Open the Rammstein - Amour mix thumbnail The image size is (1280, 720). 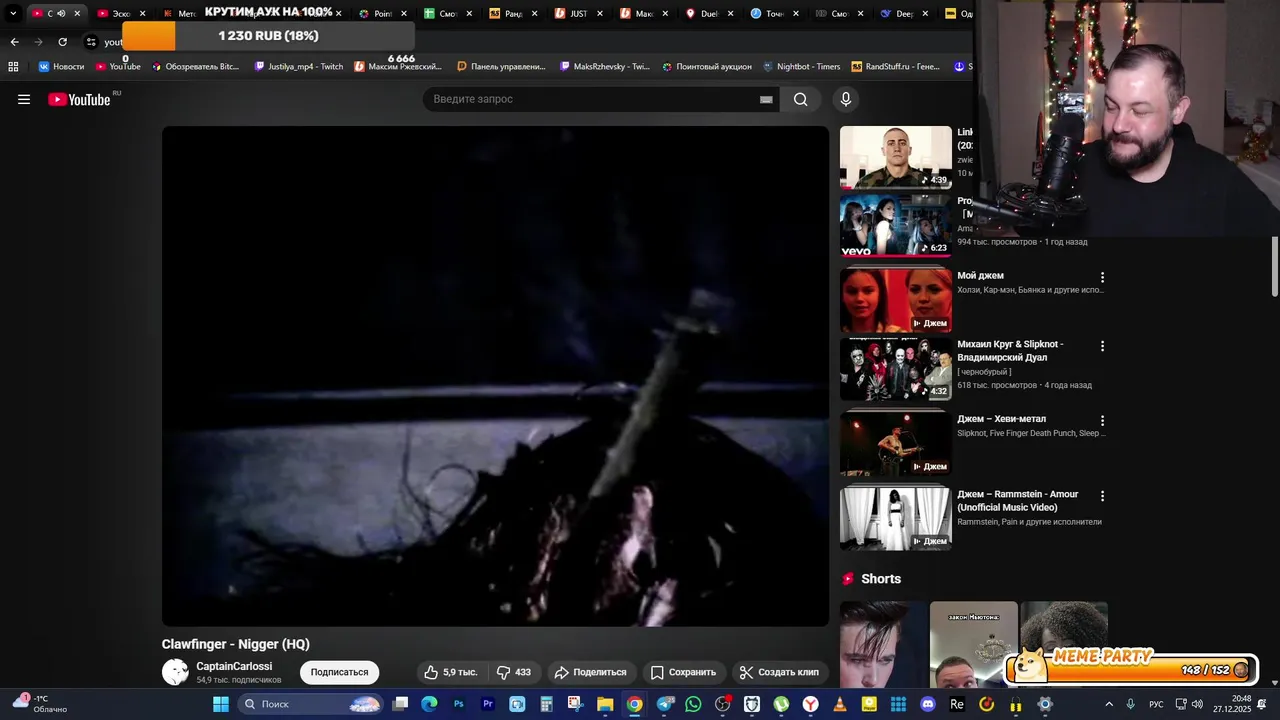coord(896,519)
